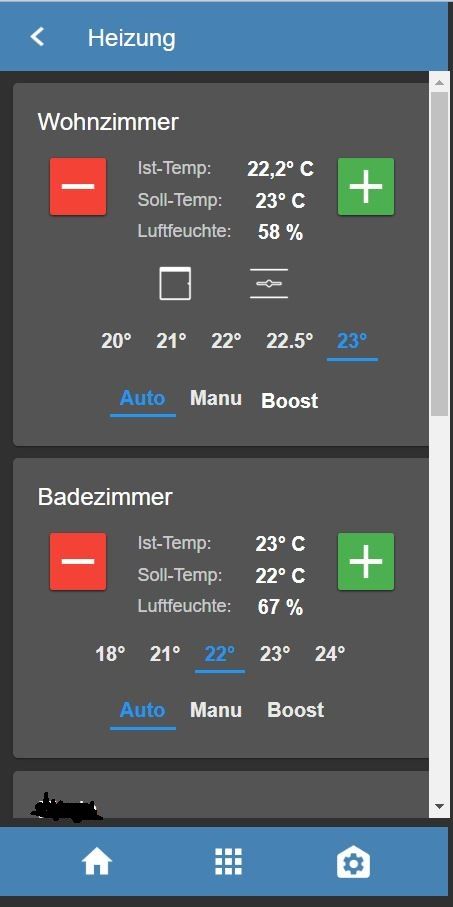Activate Boost mode for Badezimmer
This screenshot has width=453, height=907.
(x=296, y=710)
